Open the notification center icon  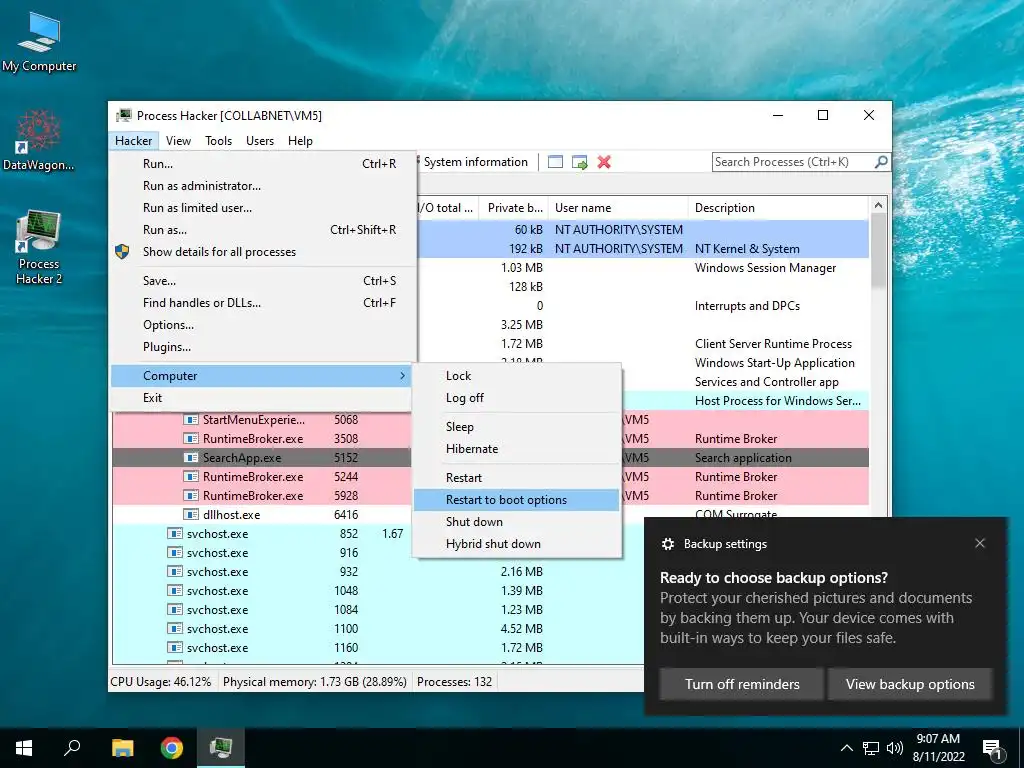[x=992, y=749]
